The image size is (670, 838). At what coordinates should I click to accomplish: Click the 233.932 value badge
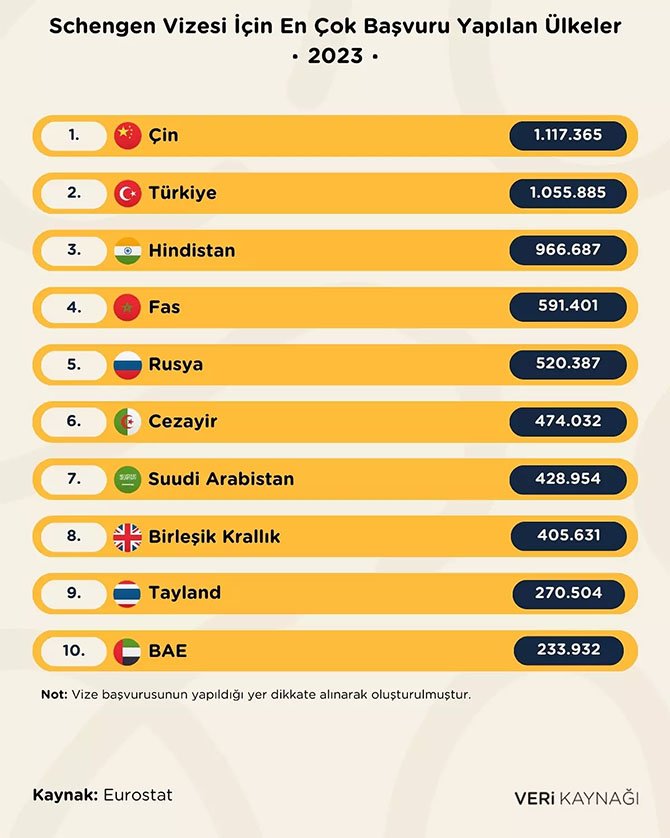click(x=568, y=650)
